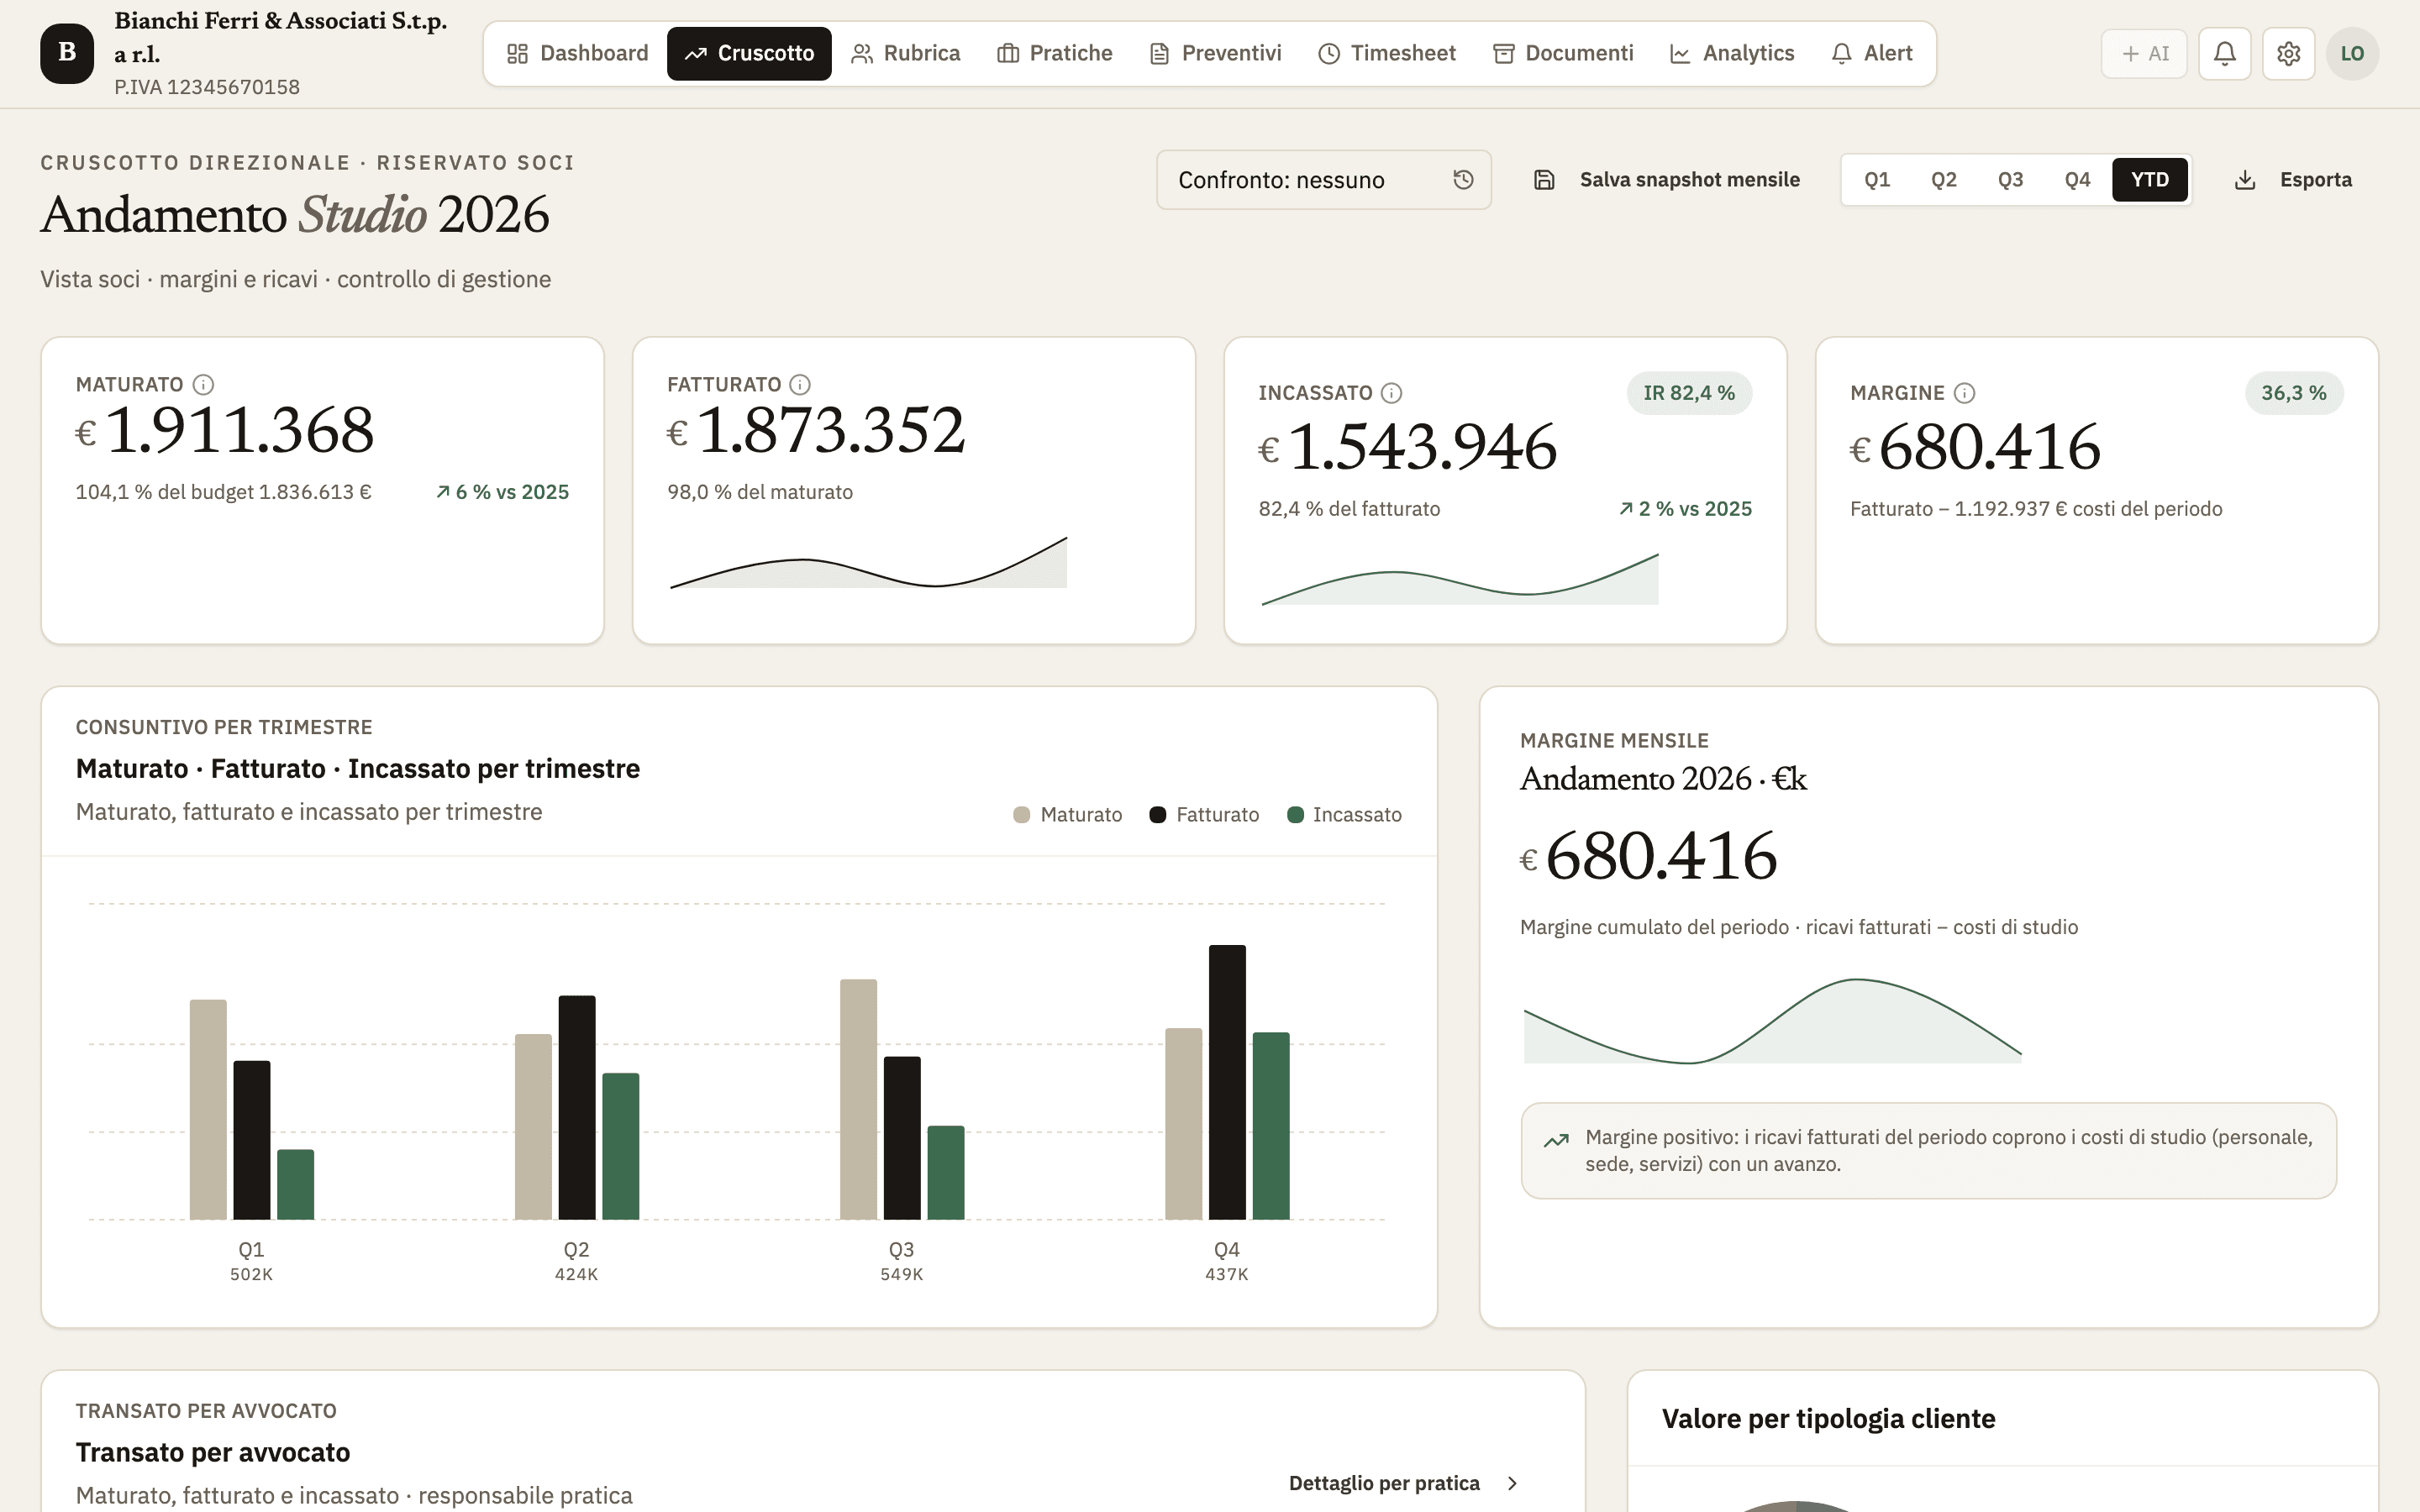Click the IR 82,4 % badge
Screen dimensions: 2420x1512
pyautogui.click(x=1689, y=393)
